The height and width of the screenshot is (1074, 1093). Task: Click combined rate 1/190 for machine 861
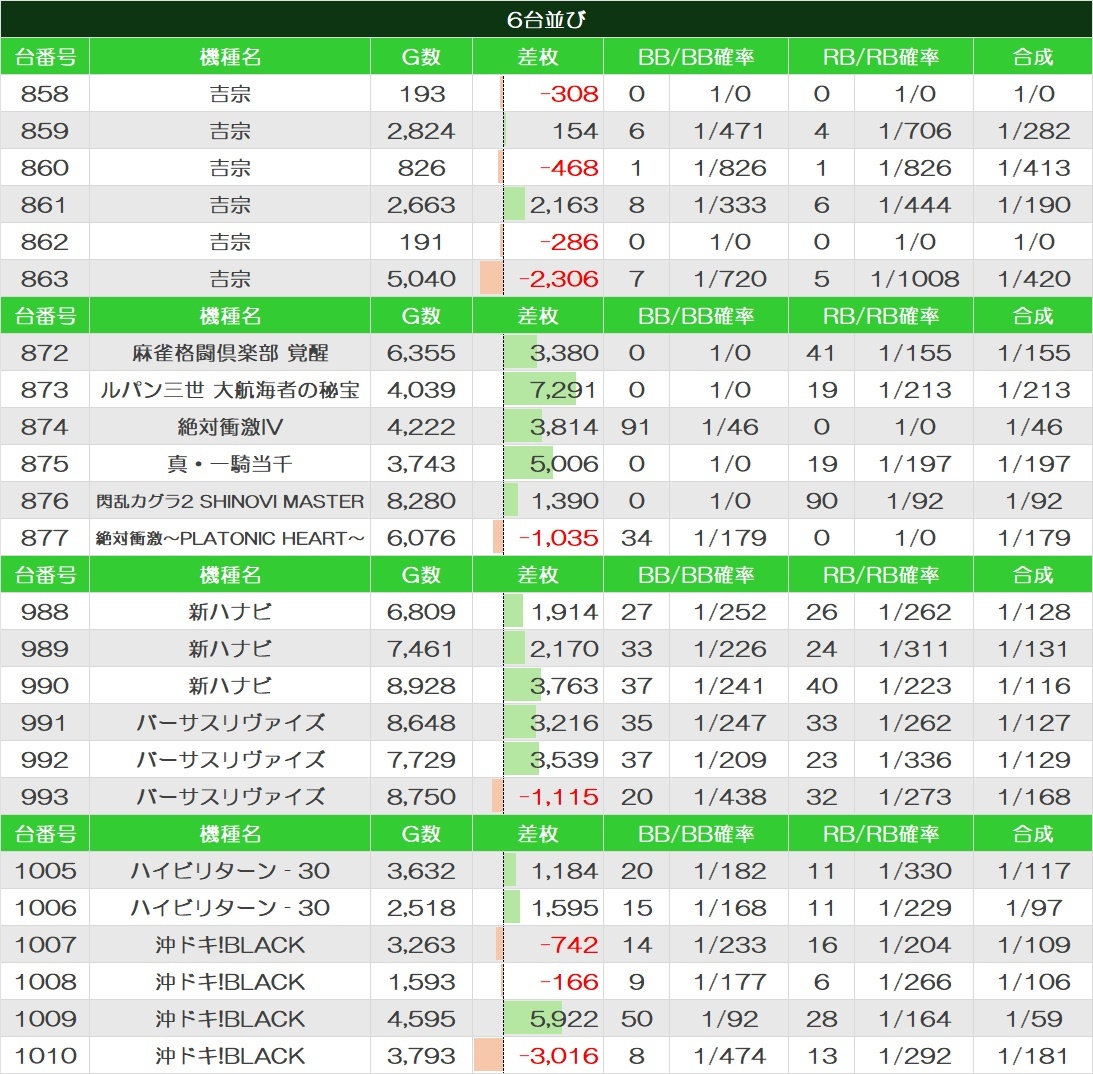[1033, 205]
